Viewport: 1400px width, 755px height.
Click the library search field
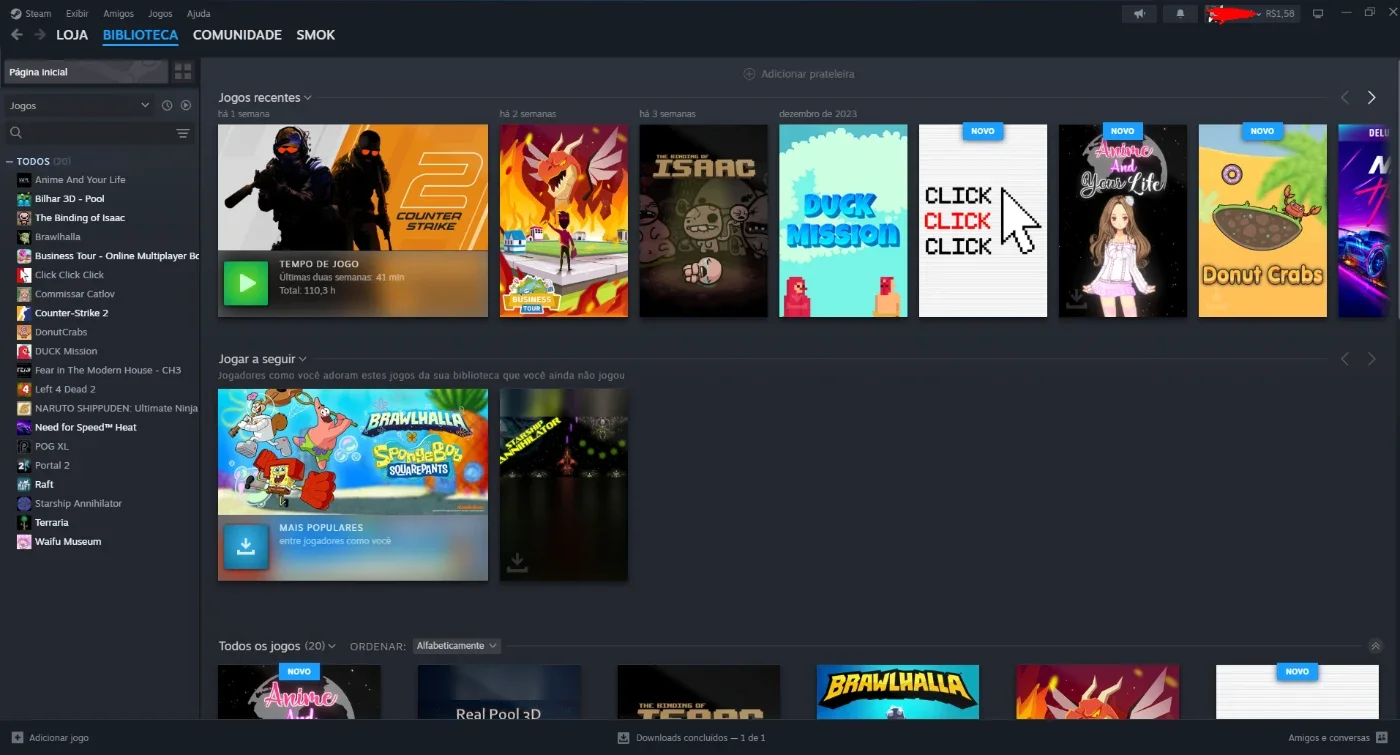(x=90, y=133)
